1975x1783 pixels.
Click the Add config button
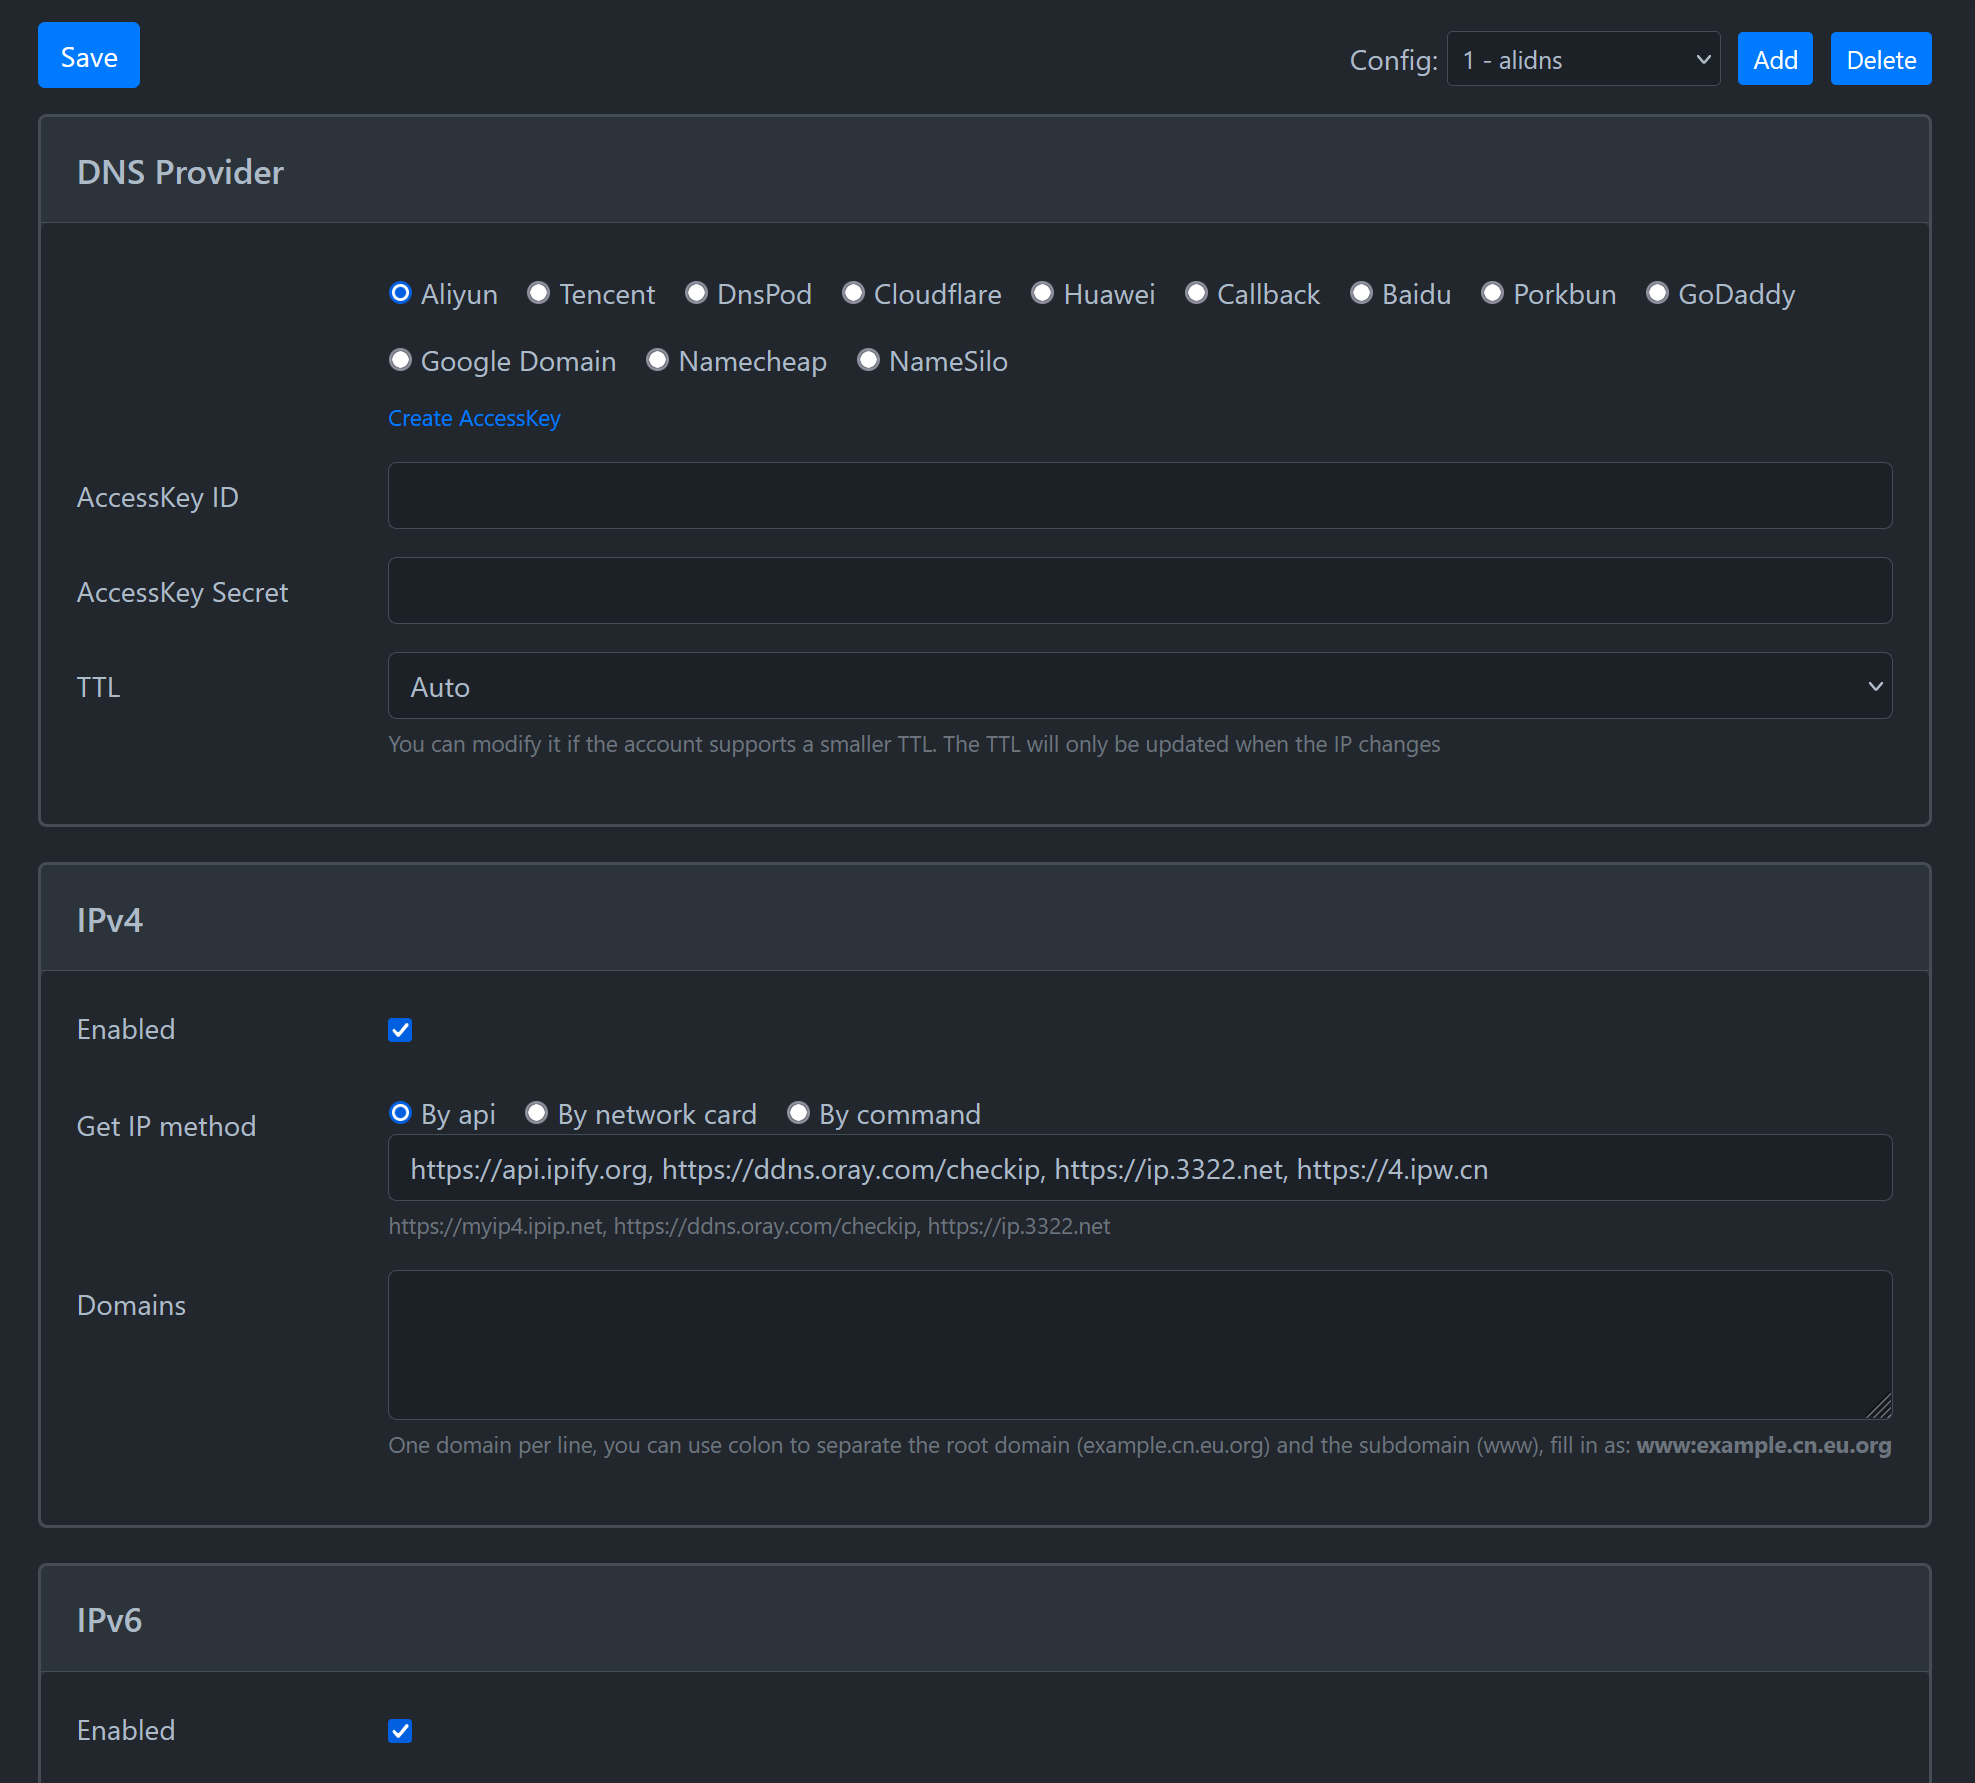click(x=1775, y=57)
